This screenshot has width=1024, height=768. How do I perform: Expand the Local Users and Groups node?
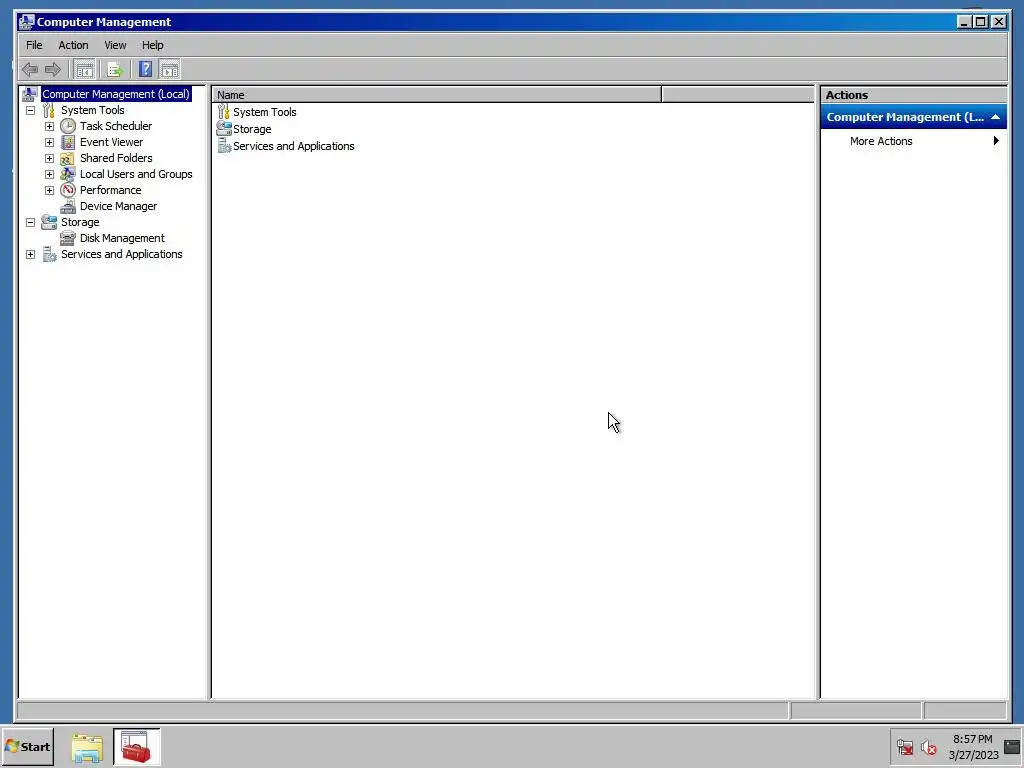pos(50,174)
